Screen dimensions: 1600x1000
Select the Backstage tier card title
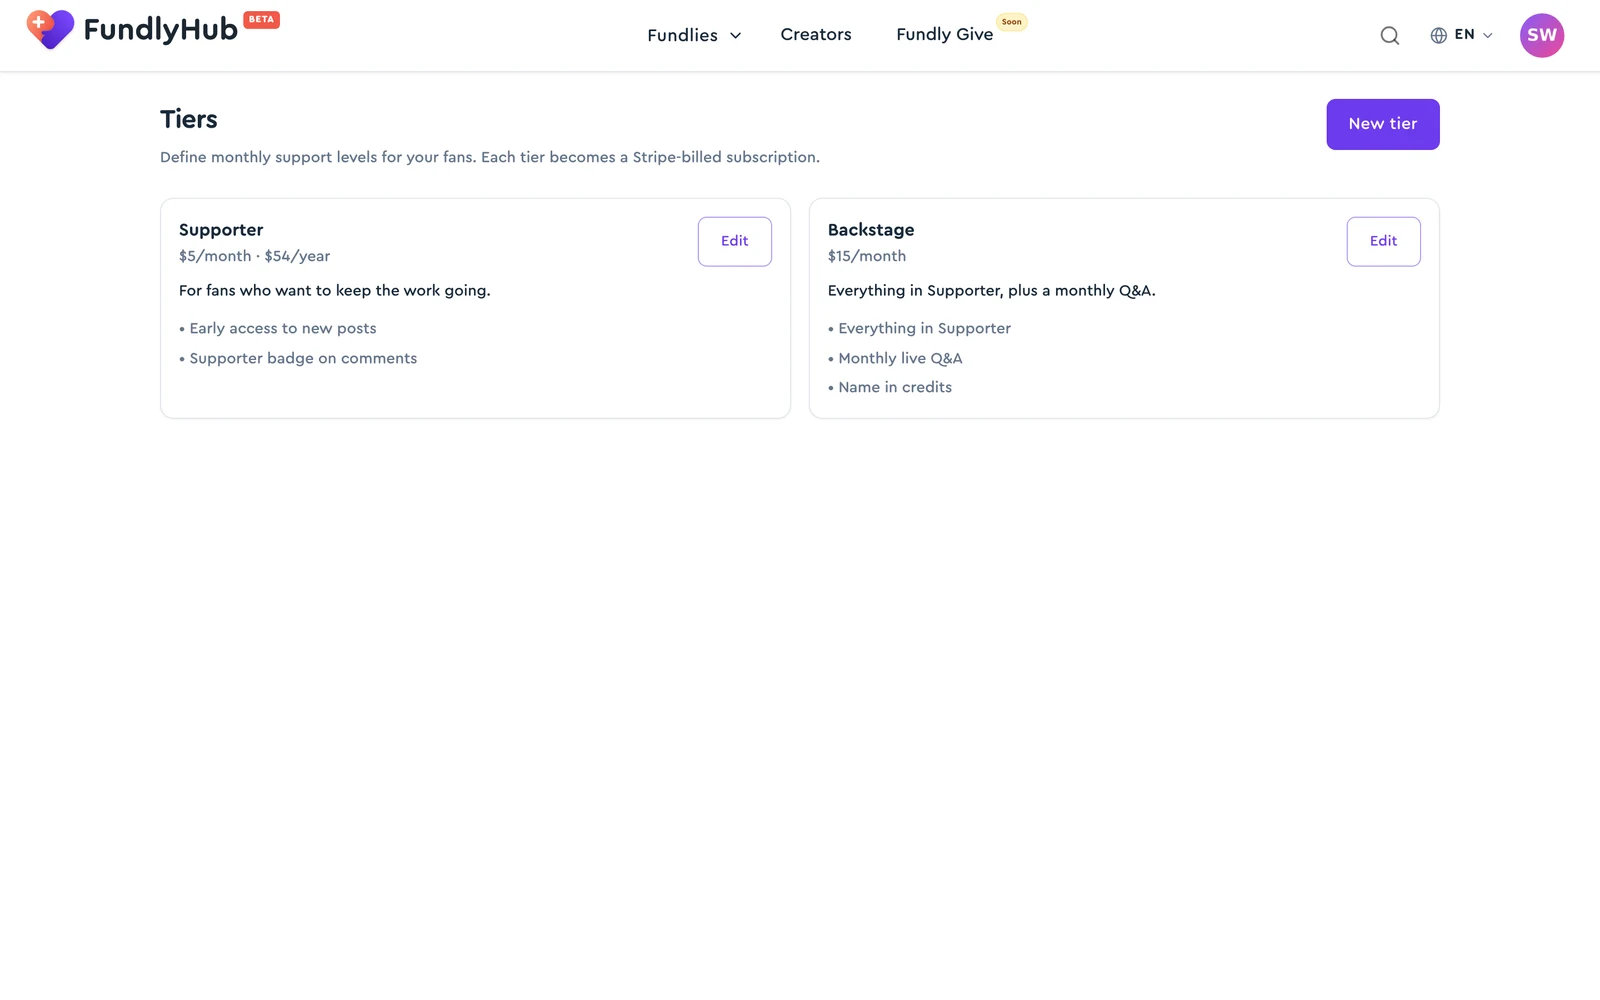[871, 230]
